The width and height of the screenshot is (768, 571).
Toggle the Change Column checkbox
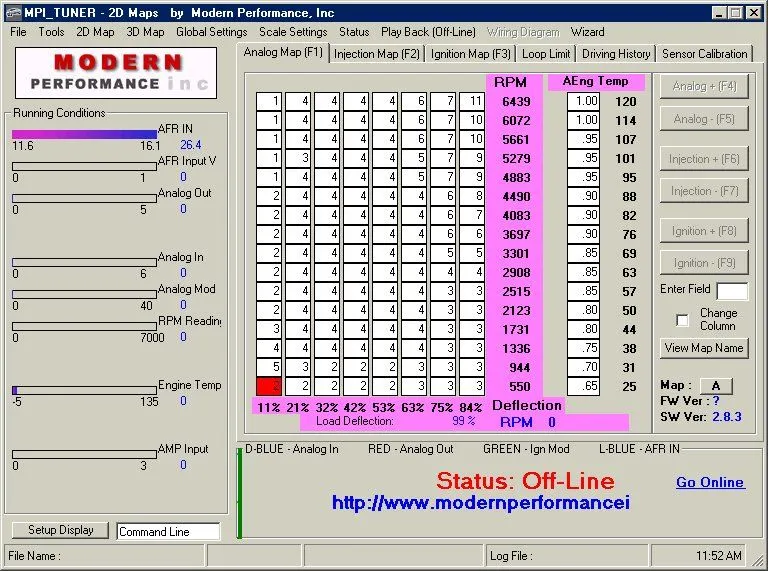pyautogui.click(x=683, y=320)
